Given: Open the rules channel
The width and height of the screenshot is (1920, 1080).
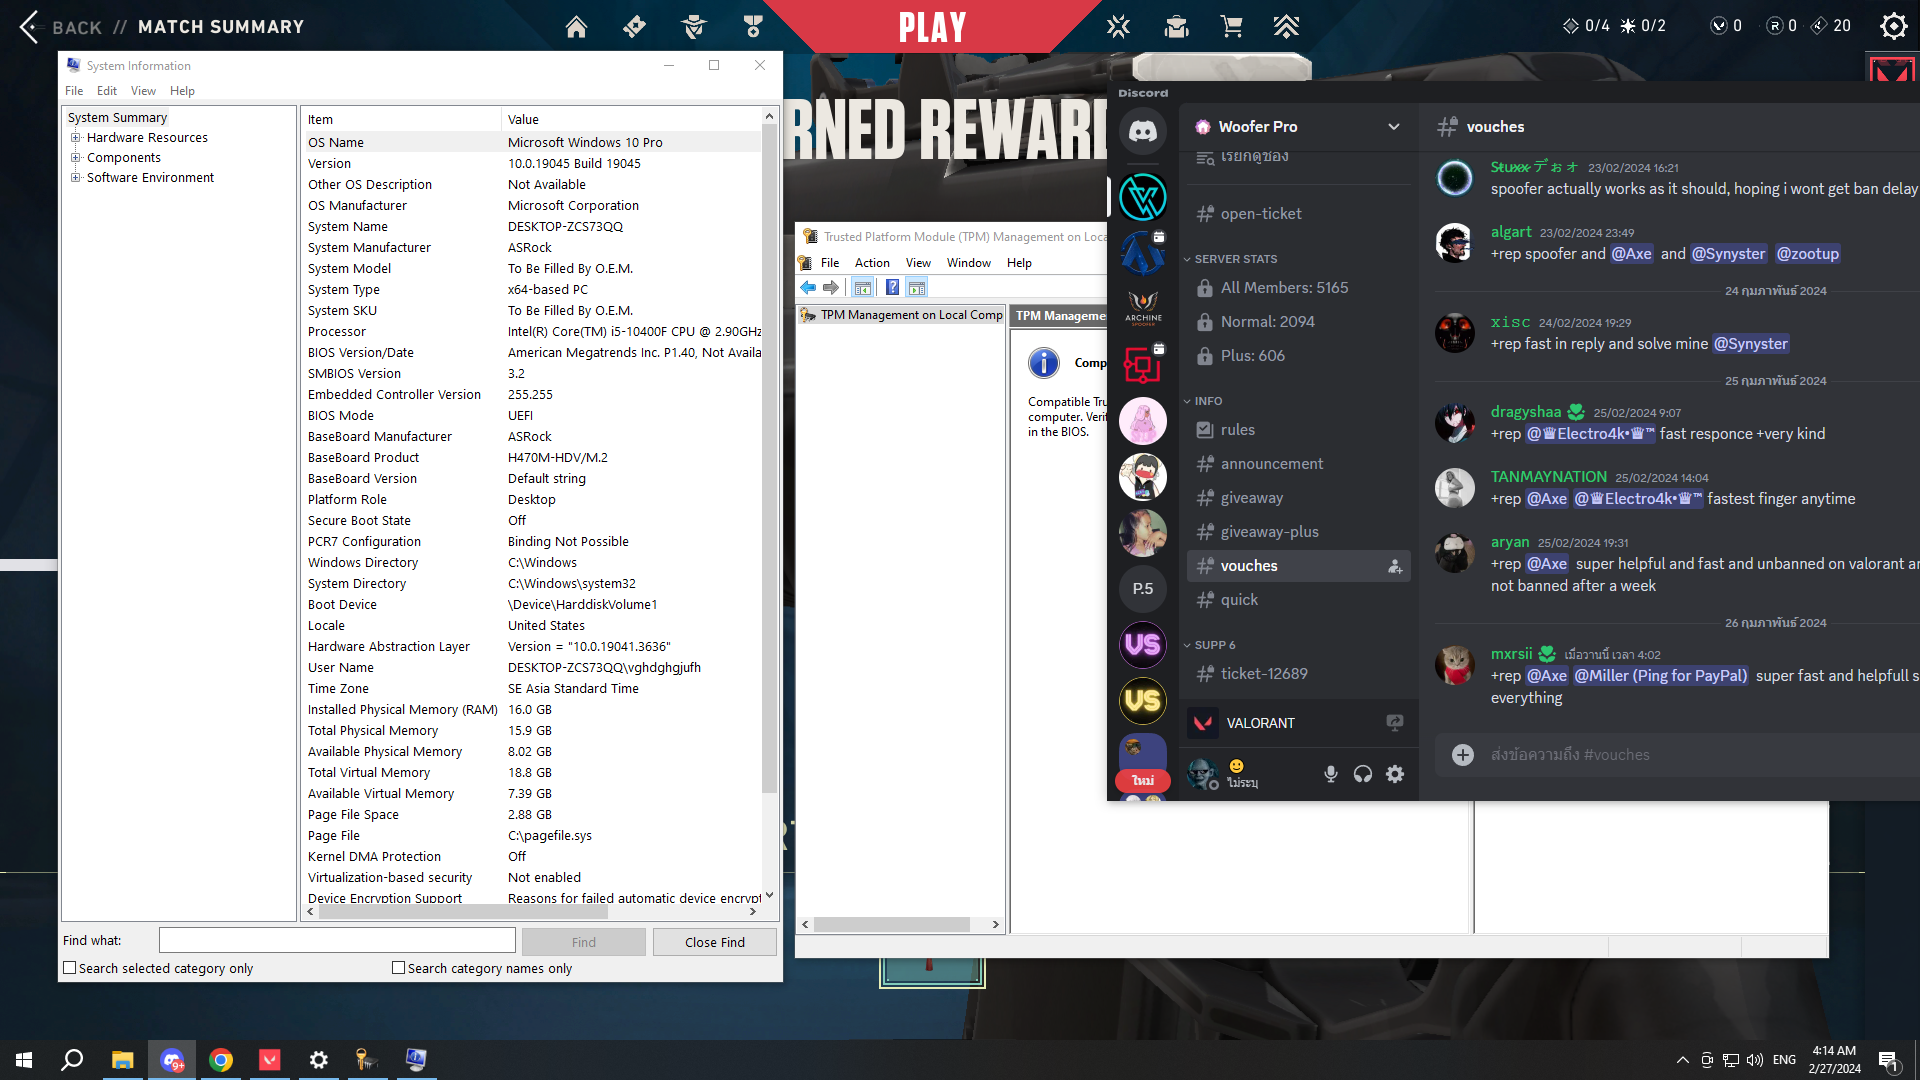Looking at the screenshot, I should coord(1298,430).
